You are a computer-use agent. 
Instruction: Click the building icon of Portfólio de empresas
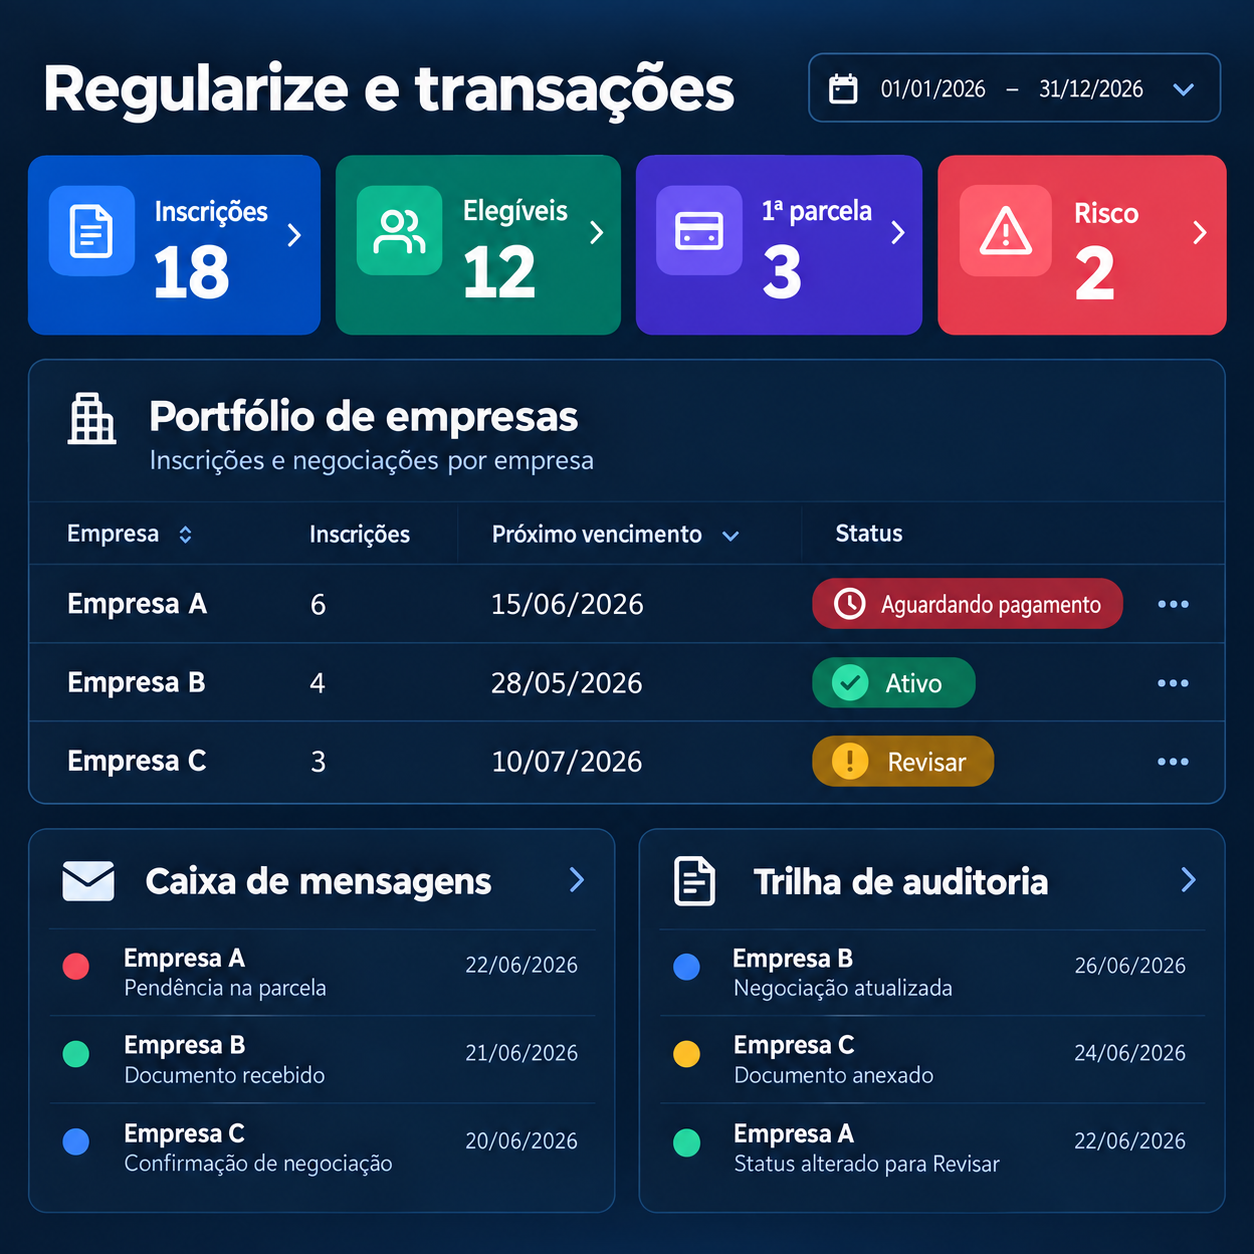pyautogui.click(x=92, y=419)
